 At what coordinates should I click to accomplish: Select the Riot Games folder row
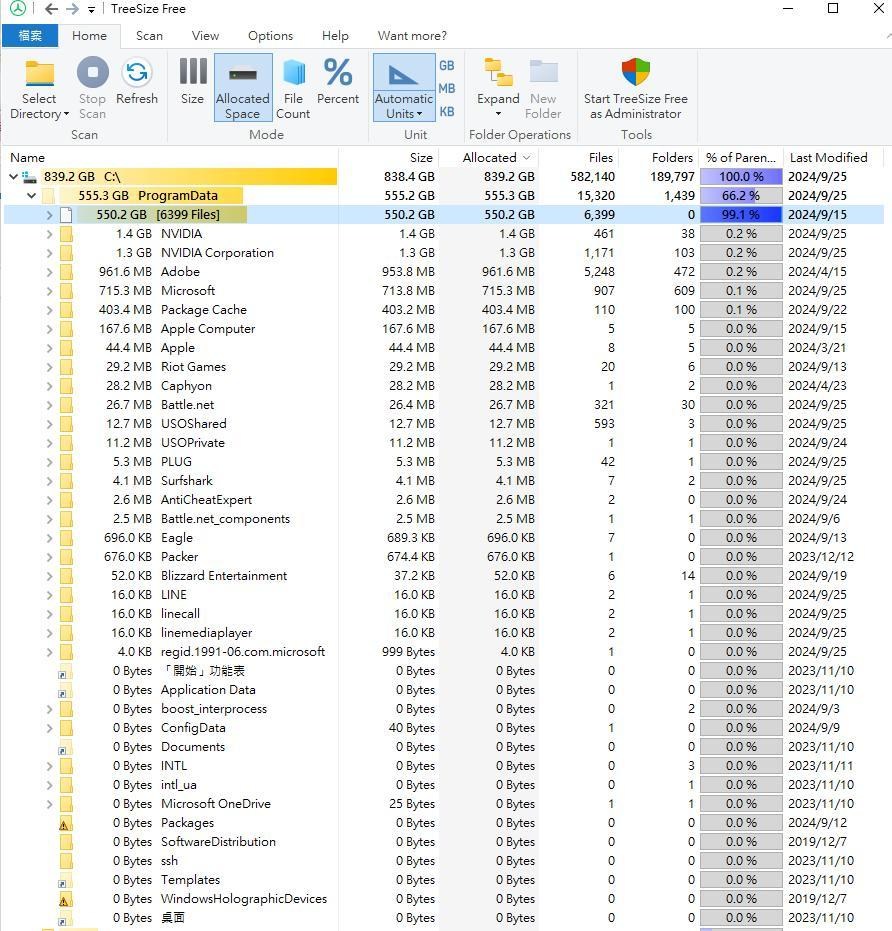(193, 367)
